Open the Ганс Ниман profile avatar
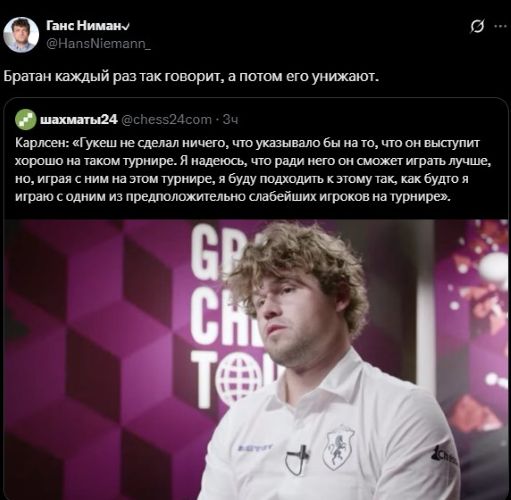This screenshot has width=511, height=500. tap(21, 35)
